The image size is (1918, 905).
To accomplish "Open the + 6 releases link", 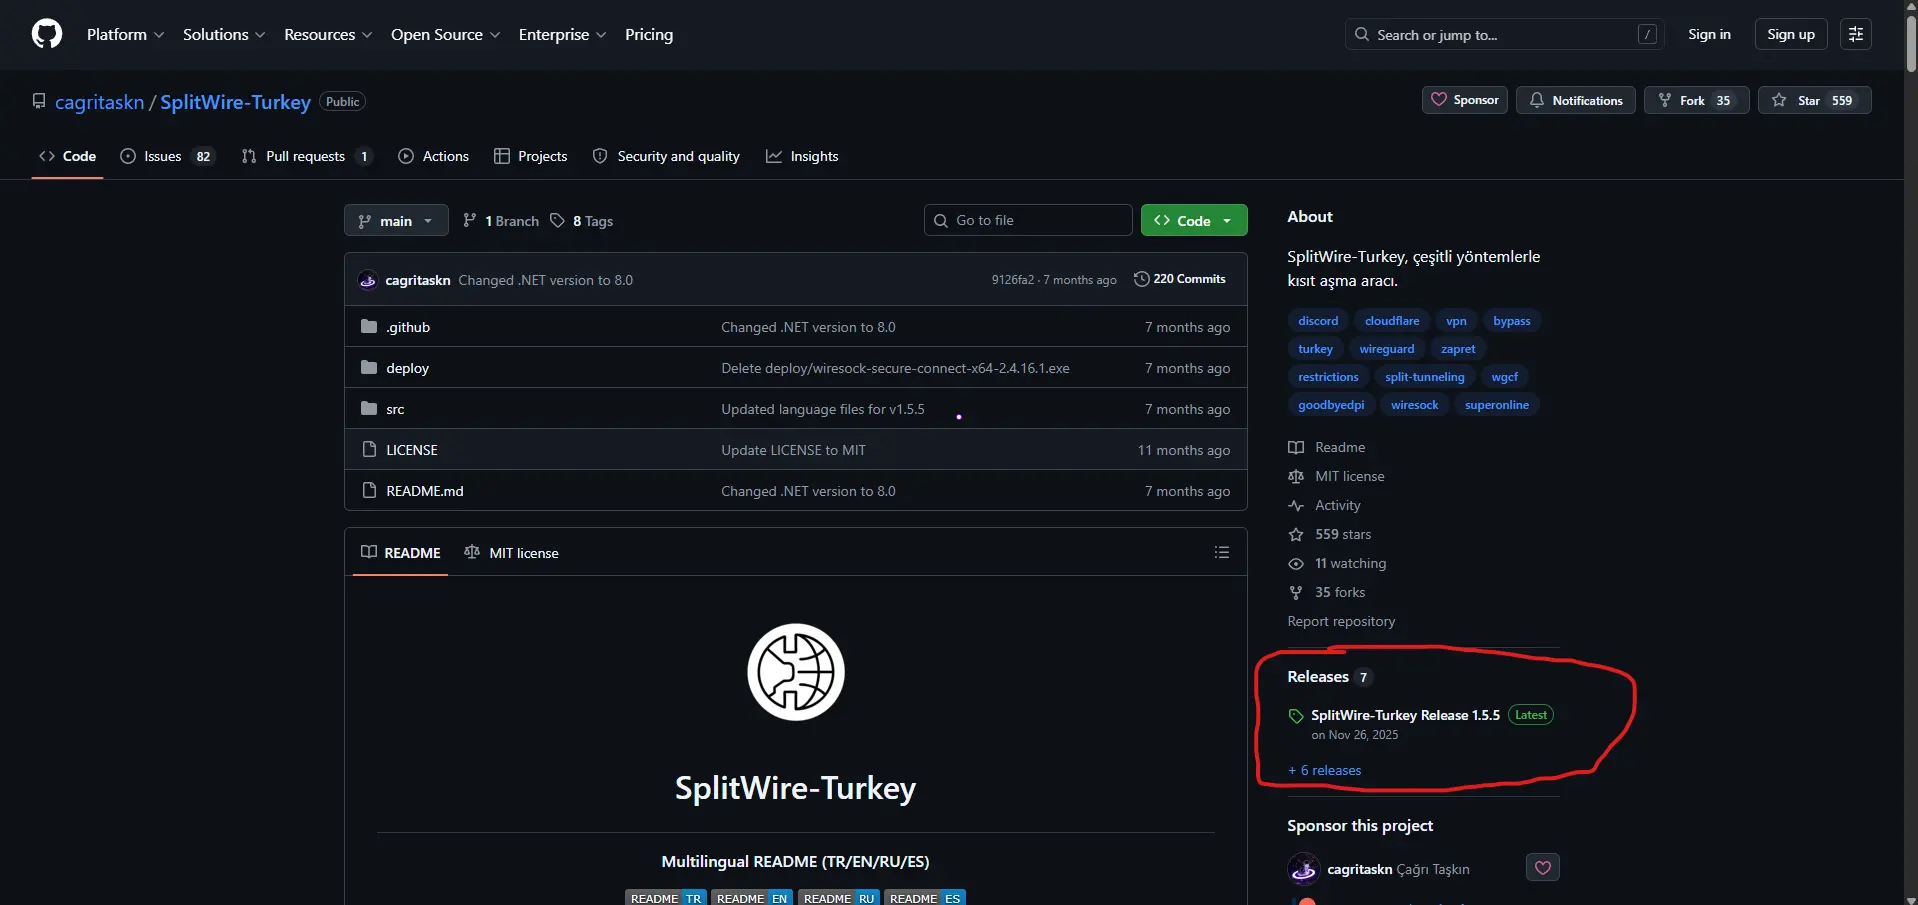I will point(1324,770).
